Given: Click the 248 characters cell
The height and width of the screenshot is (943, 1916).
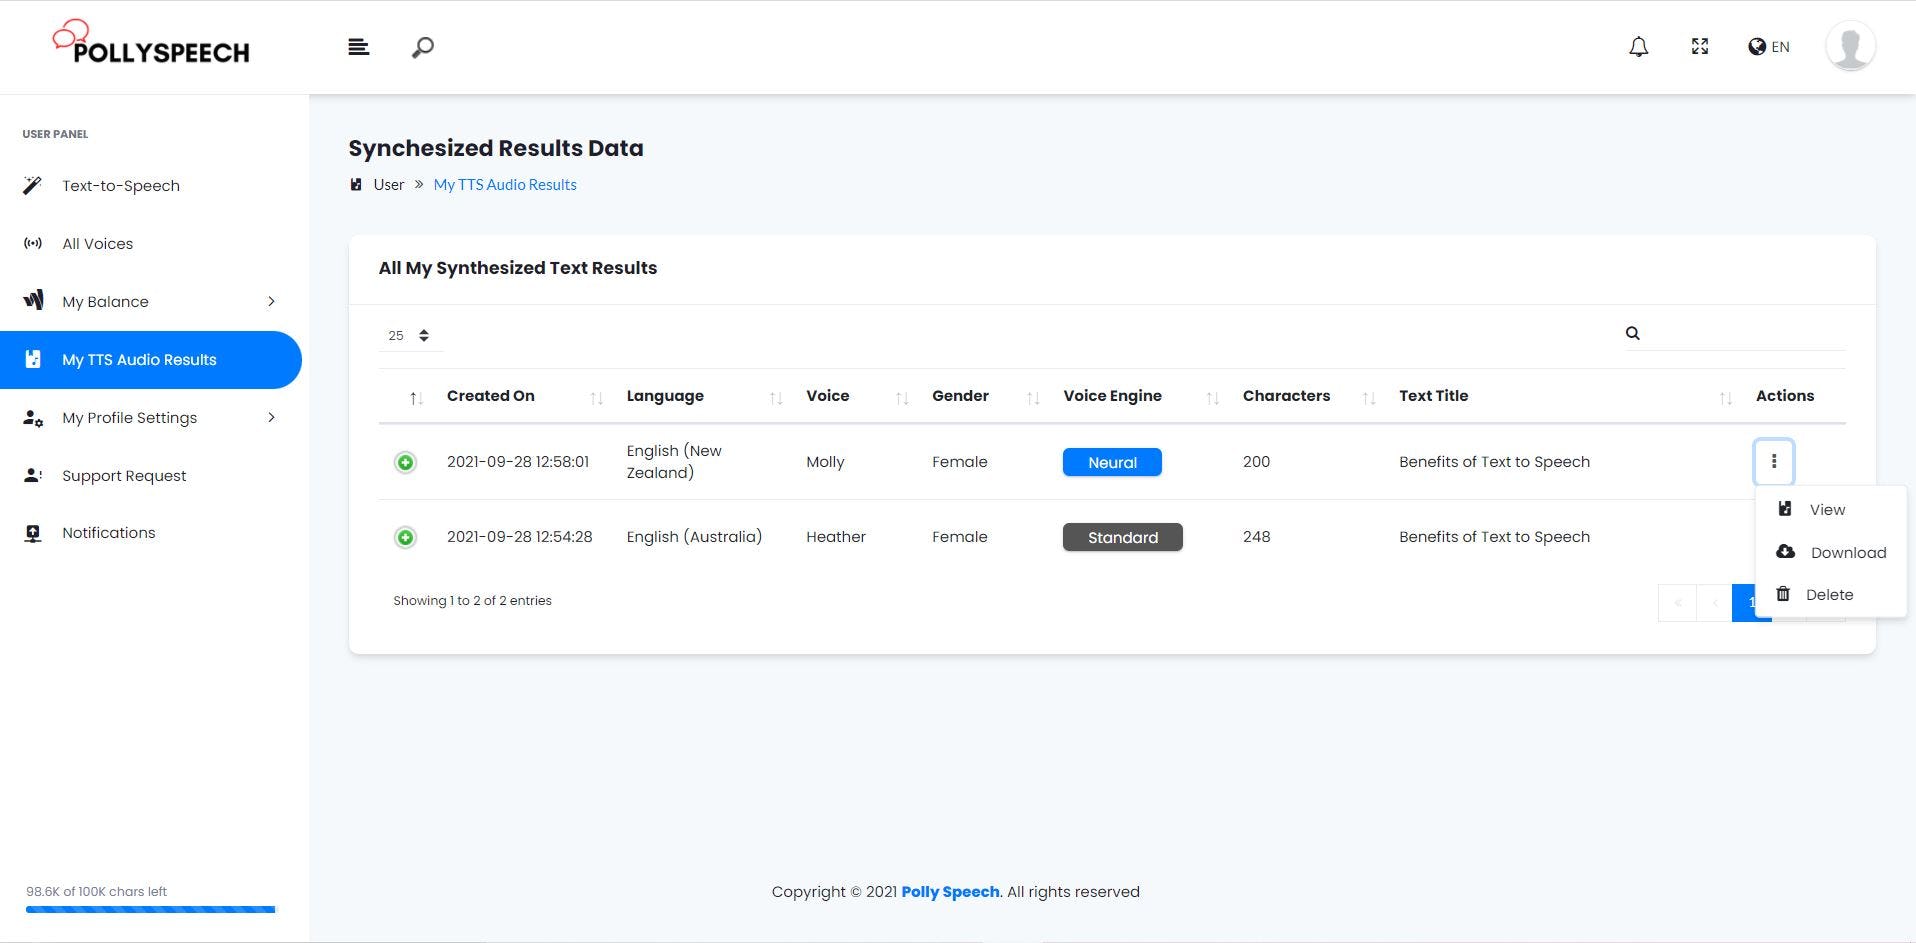Looking at the screenshot, I should (x=1256, y=537).
